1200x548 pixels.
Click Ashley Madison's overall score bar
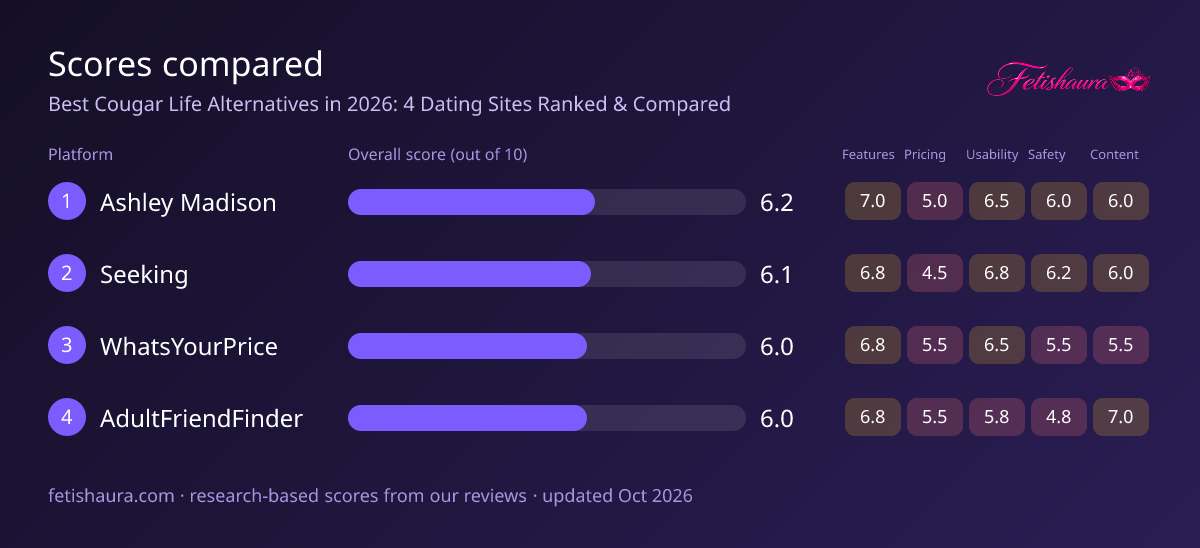click(546, 201)
